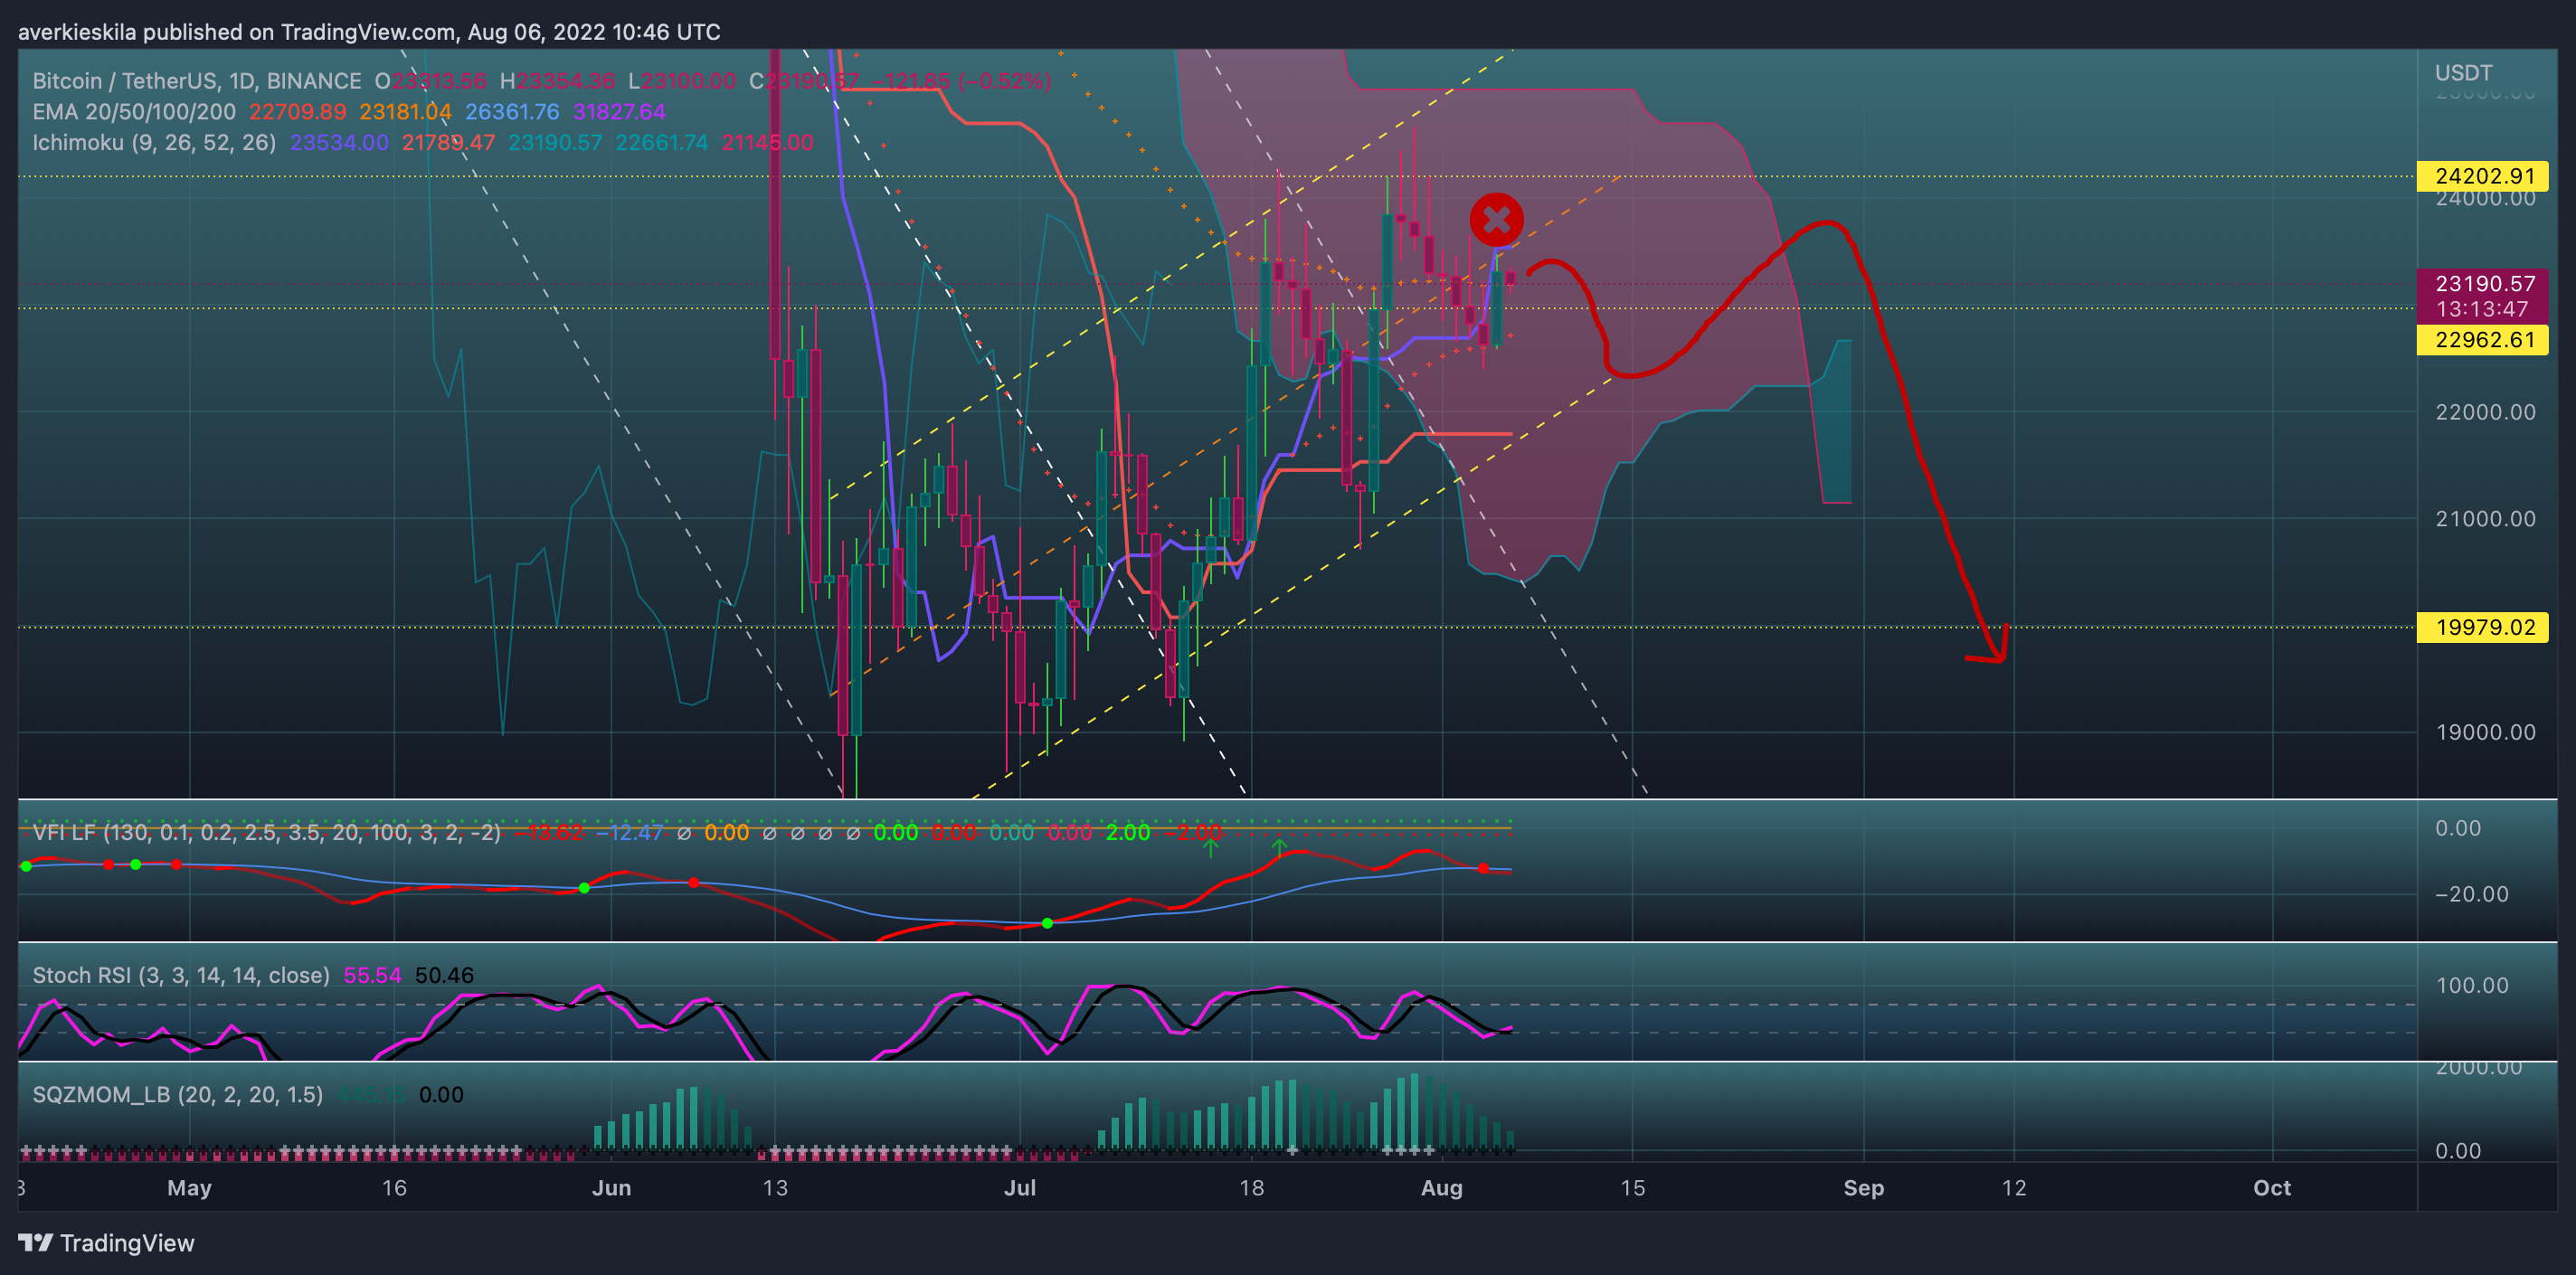Click the Ichimoku value 21145.00

click(768, 143)
